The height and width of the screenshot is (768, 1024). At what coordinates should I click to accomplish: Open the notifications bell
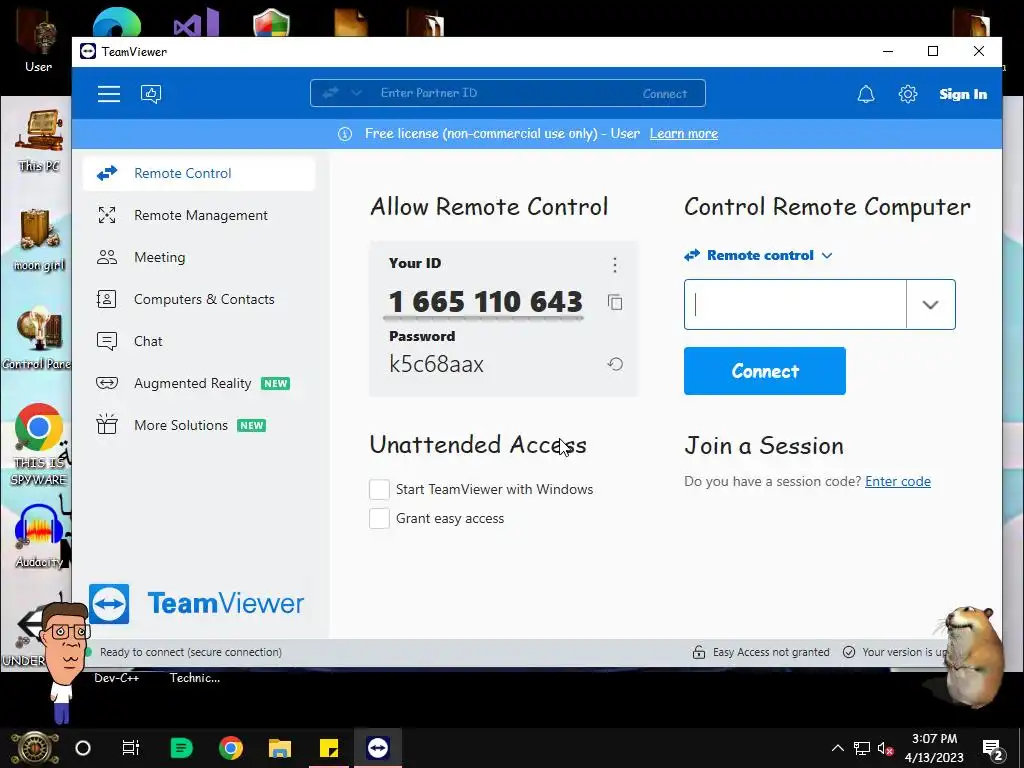click(865, 94)
